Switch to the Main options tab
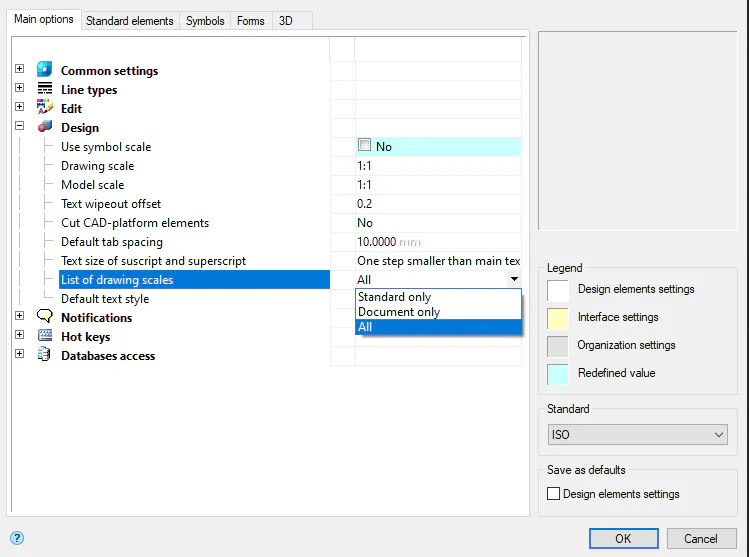Screen dimensions: 749x557 tap(44, 19)
